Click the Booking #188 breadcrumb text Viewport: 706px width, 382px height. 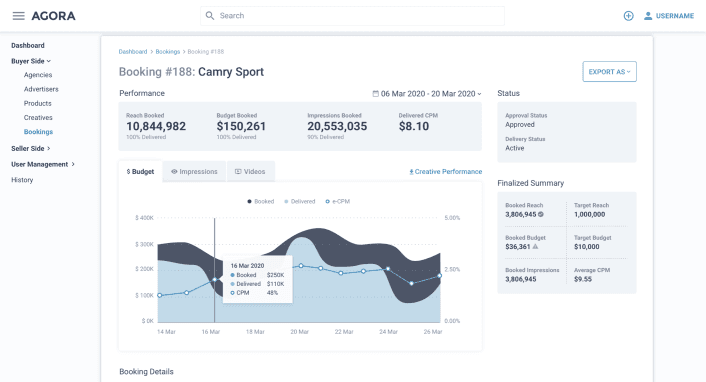pos(206,52)
